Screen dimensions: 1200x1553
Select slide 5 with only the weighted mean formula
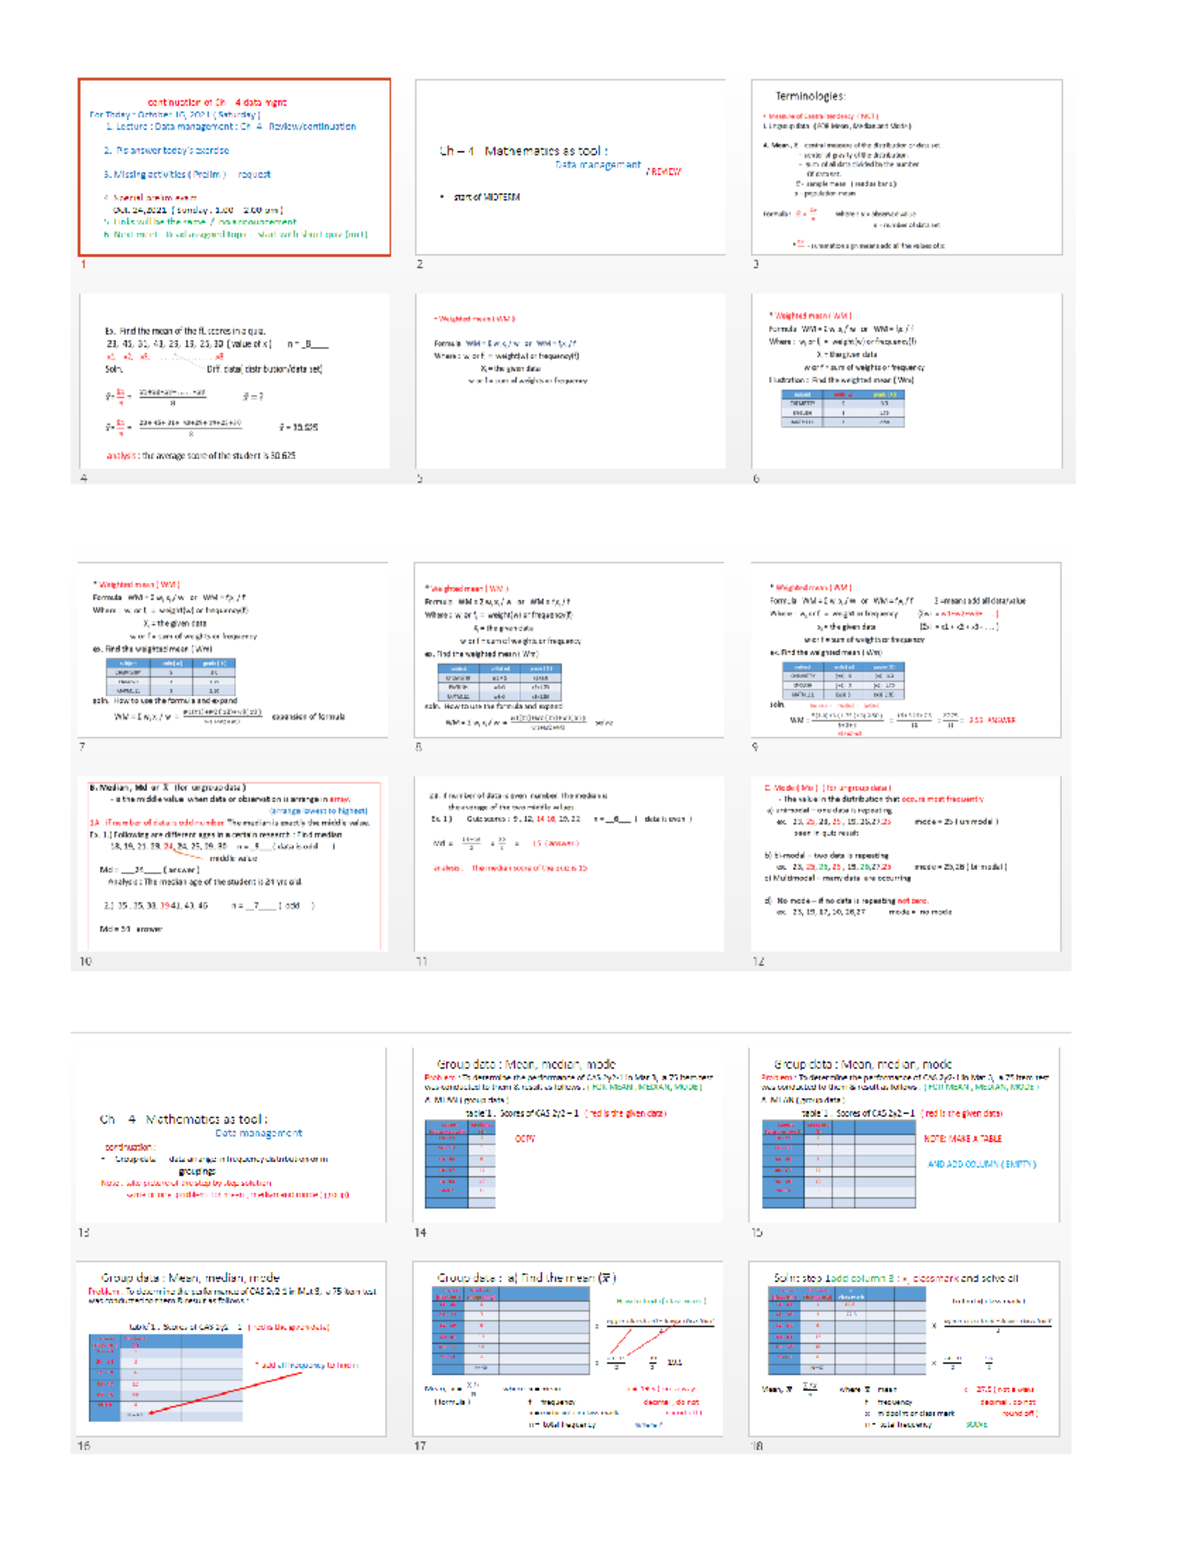tap(570, 381)
